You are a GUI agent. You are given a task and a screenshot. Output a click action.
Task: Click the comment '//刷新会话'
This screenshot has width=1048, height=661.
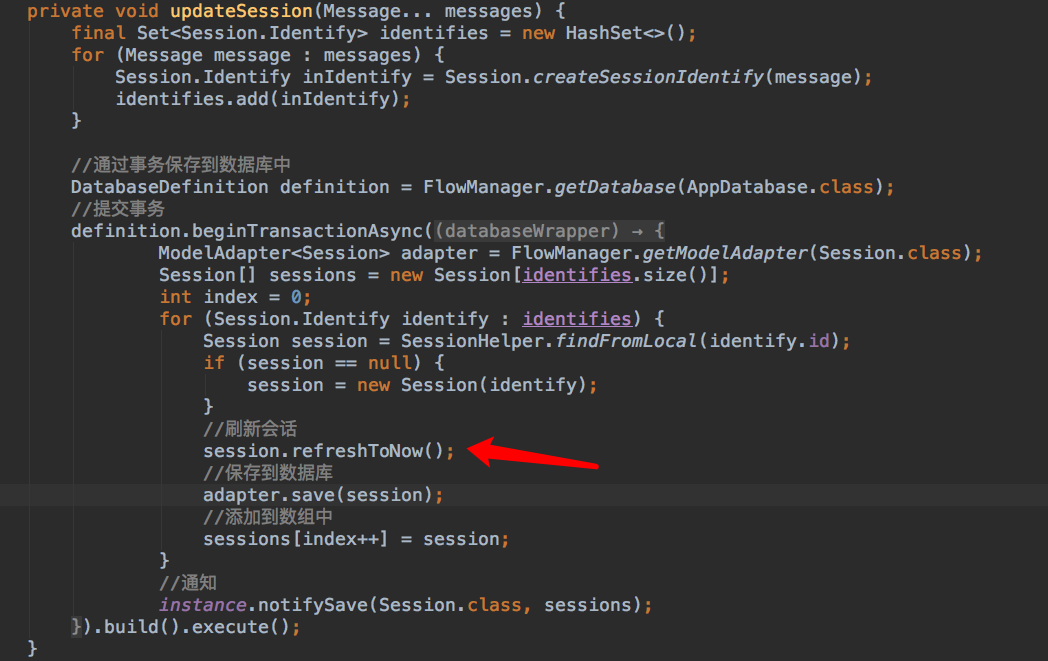tap(250, 429)
